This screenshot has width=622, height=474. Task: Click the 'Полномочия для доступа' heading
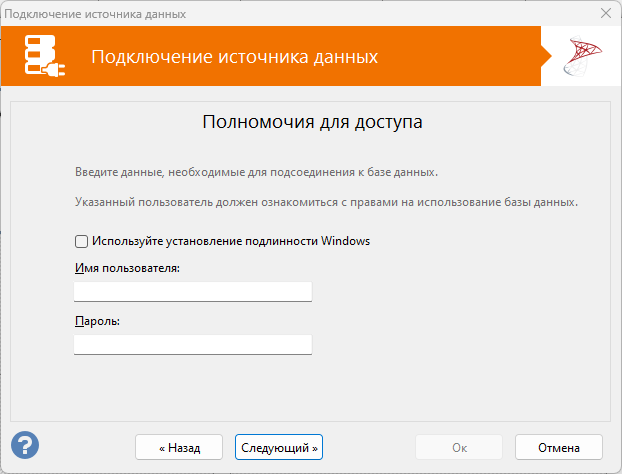coord(312,123)
